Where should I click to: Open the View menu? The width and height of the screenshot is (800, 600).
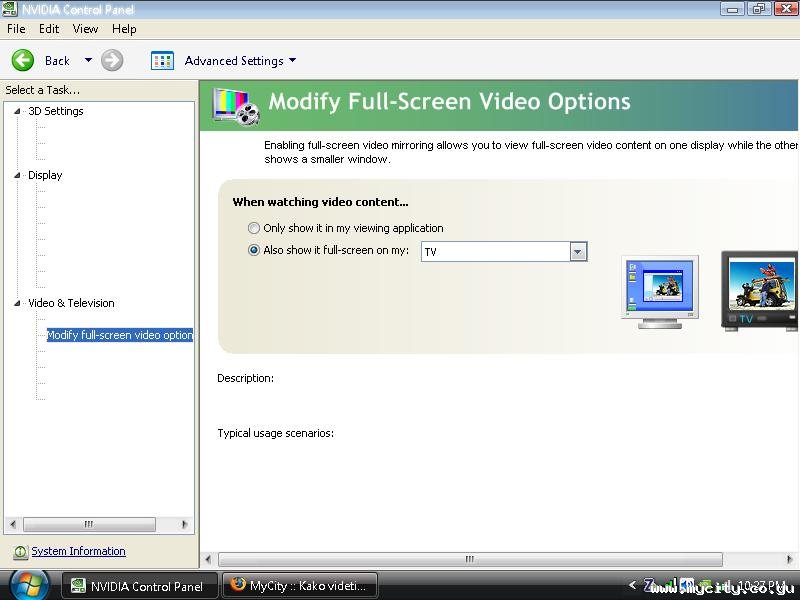[85, 29]
